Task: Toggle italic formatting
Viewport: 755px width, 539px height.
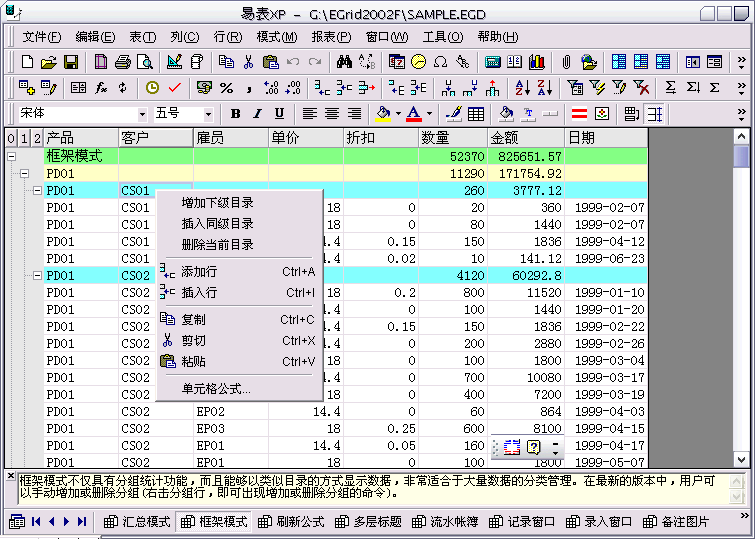Action: [x=258, y=114]
